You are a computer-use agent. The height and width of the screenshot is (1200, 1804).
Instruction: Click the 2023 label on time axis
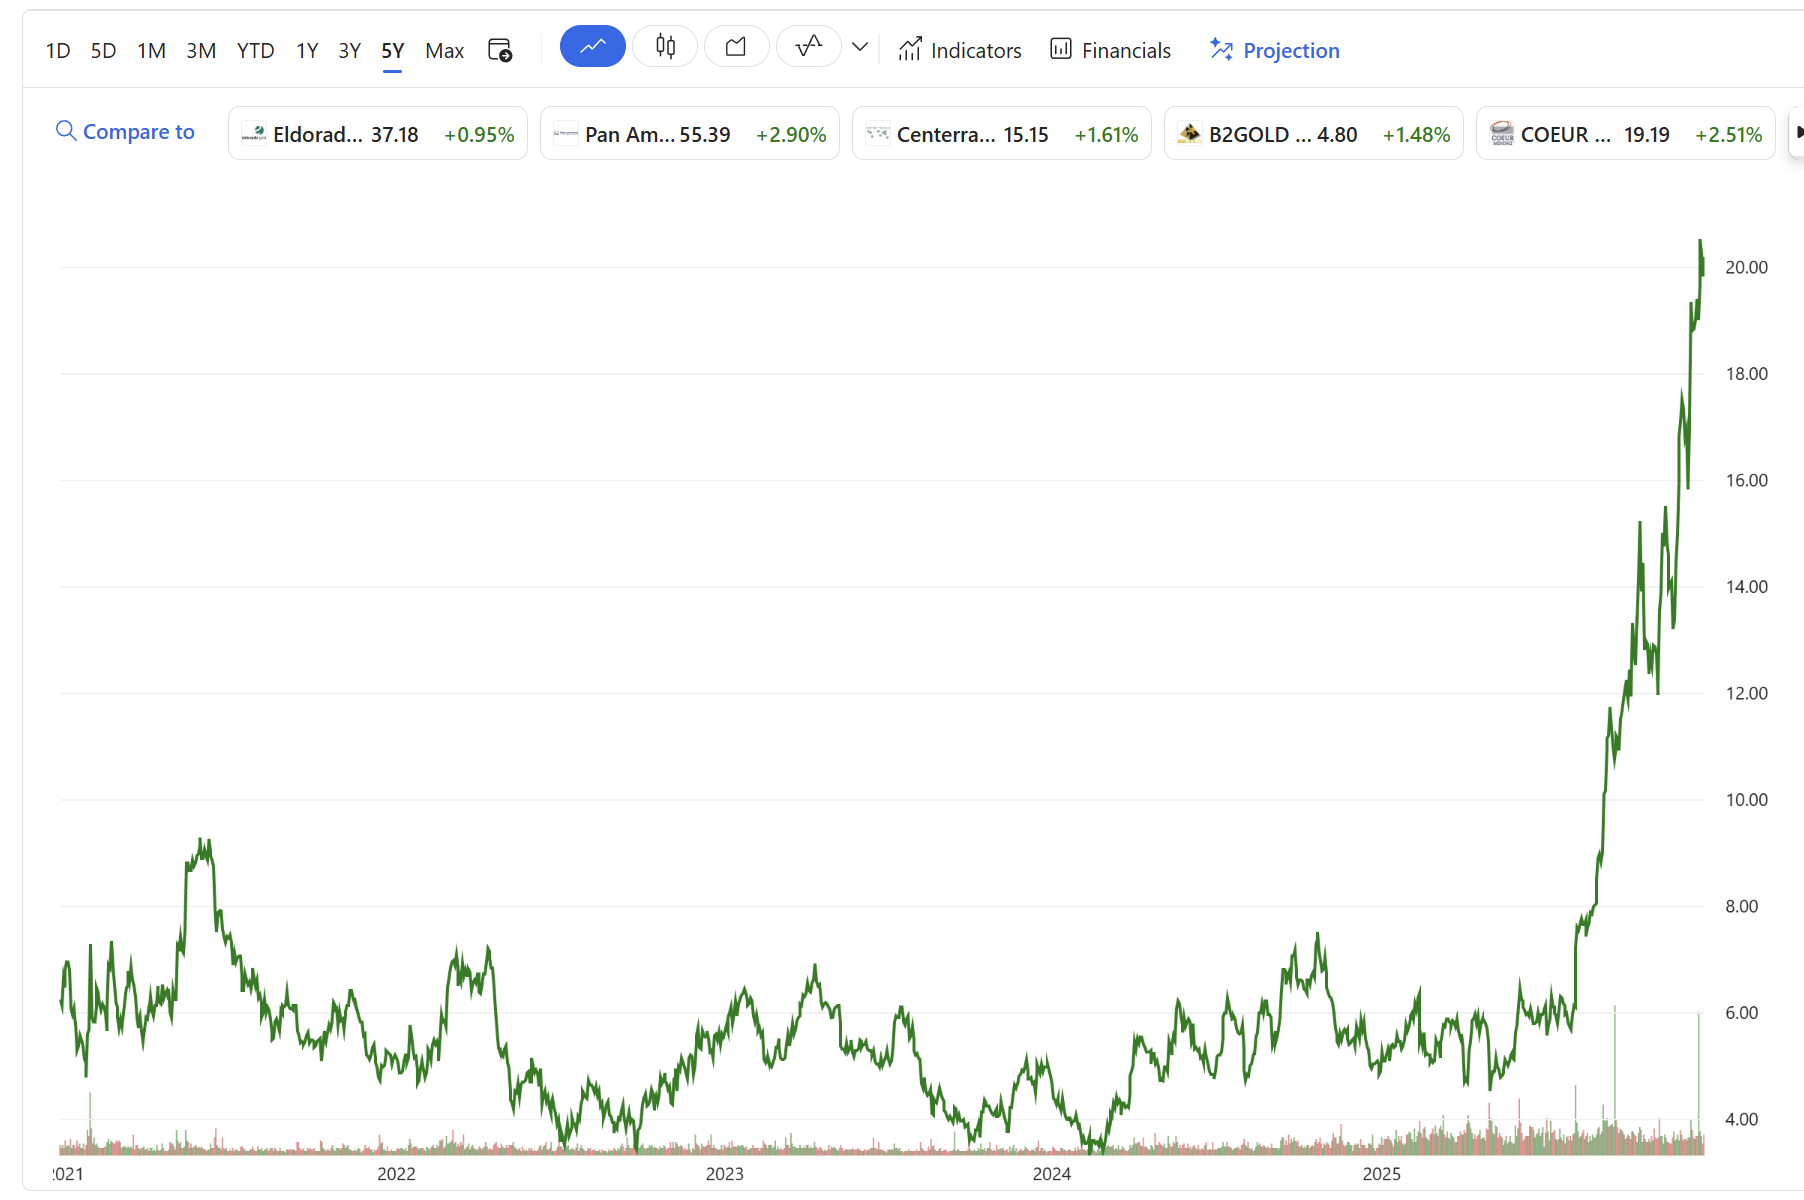coord(724,1174)
